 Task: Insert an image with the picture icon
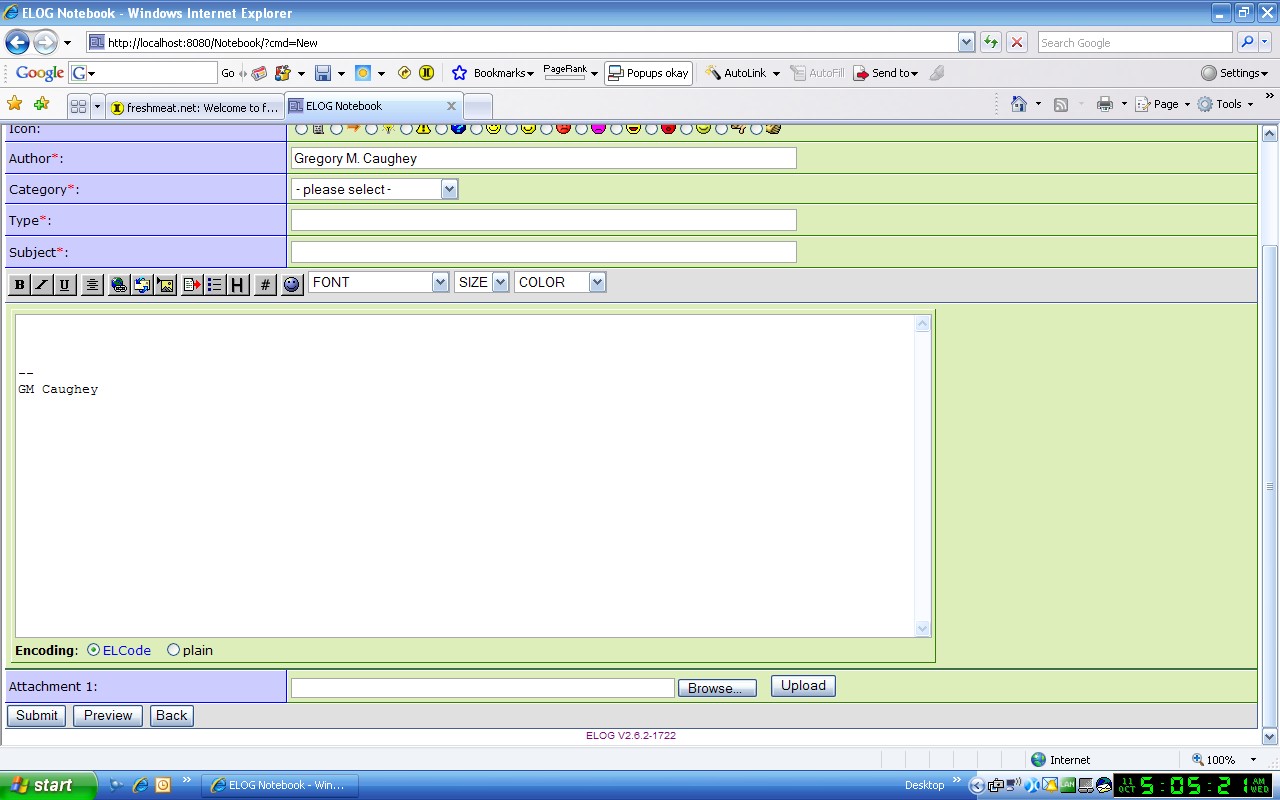pos(166,285)
